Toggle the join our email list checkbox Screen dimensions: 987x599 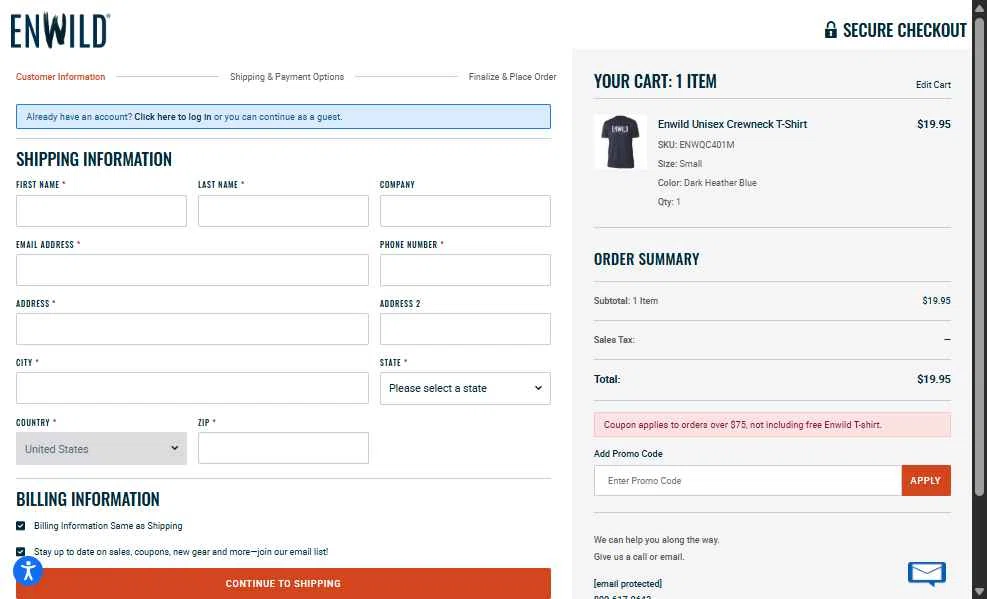click(x=21, y=551)
